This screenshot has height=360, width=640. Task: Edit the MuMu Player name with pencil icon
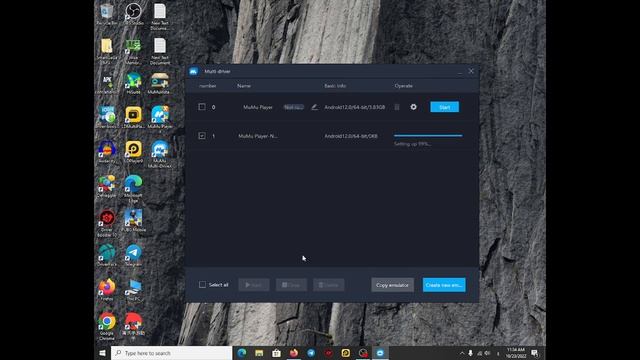[314, 107]
